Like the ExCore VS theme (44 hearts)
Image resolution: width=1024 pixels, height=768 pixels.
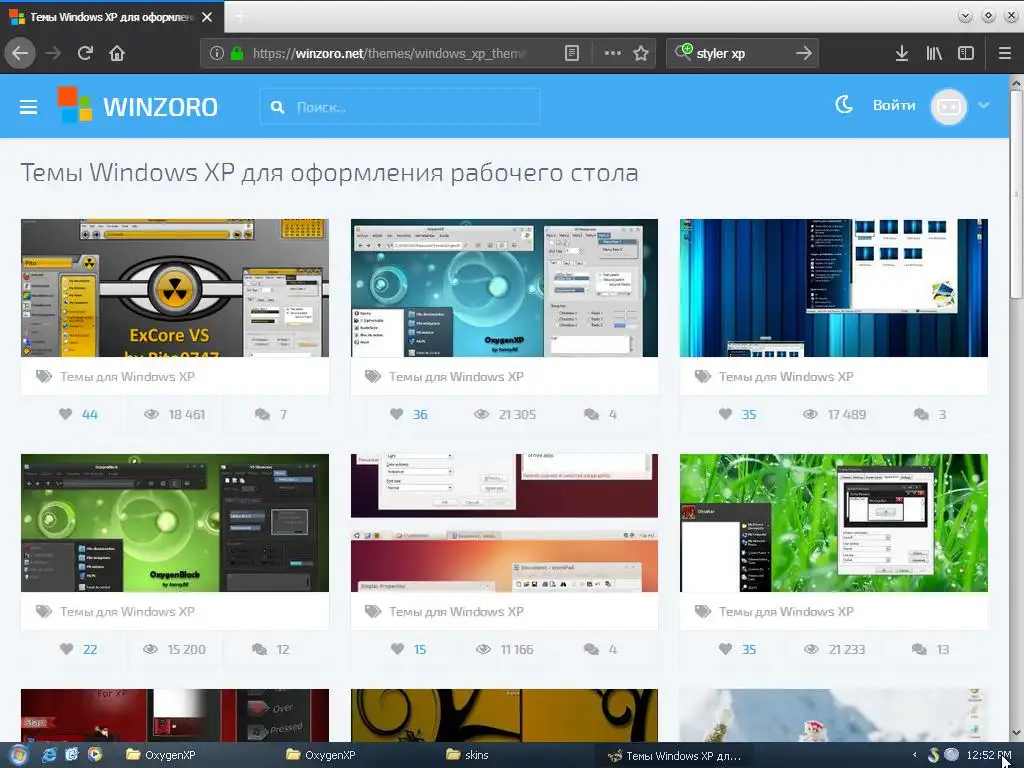[65, 414]
